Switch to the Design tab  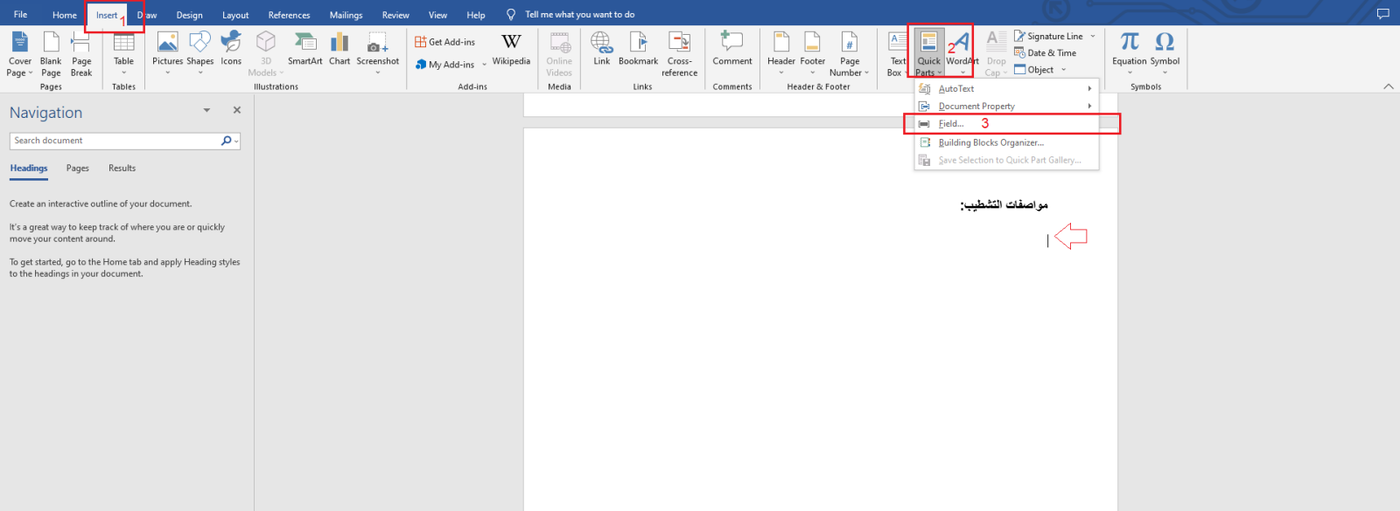189,15
